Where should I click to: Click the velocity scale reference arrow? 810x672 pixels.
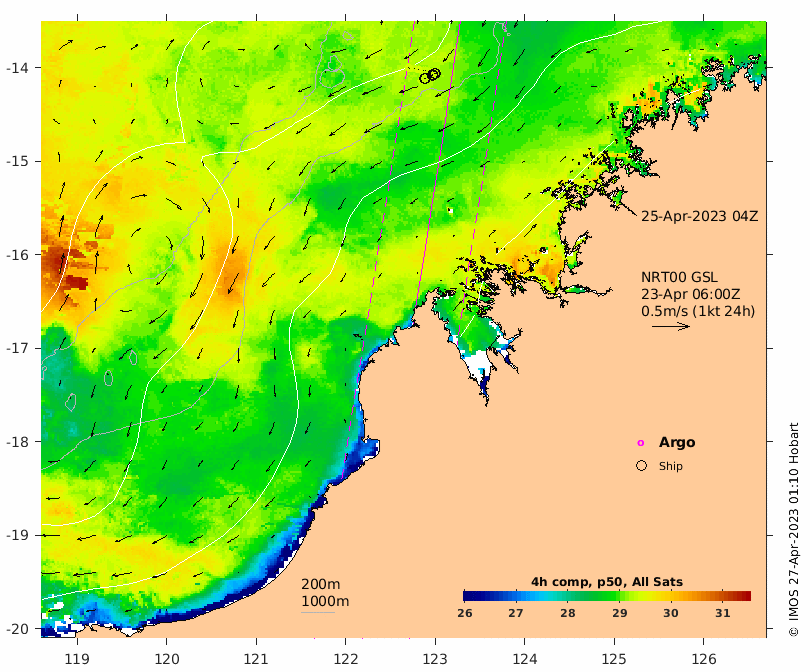pyautogui.click(x=671, y=326)
